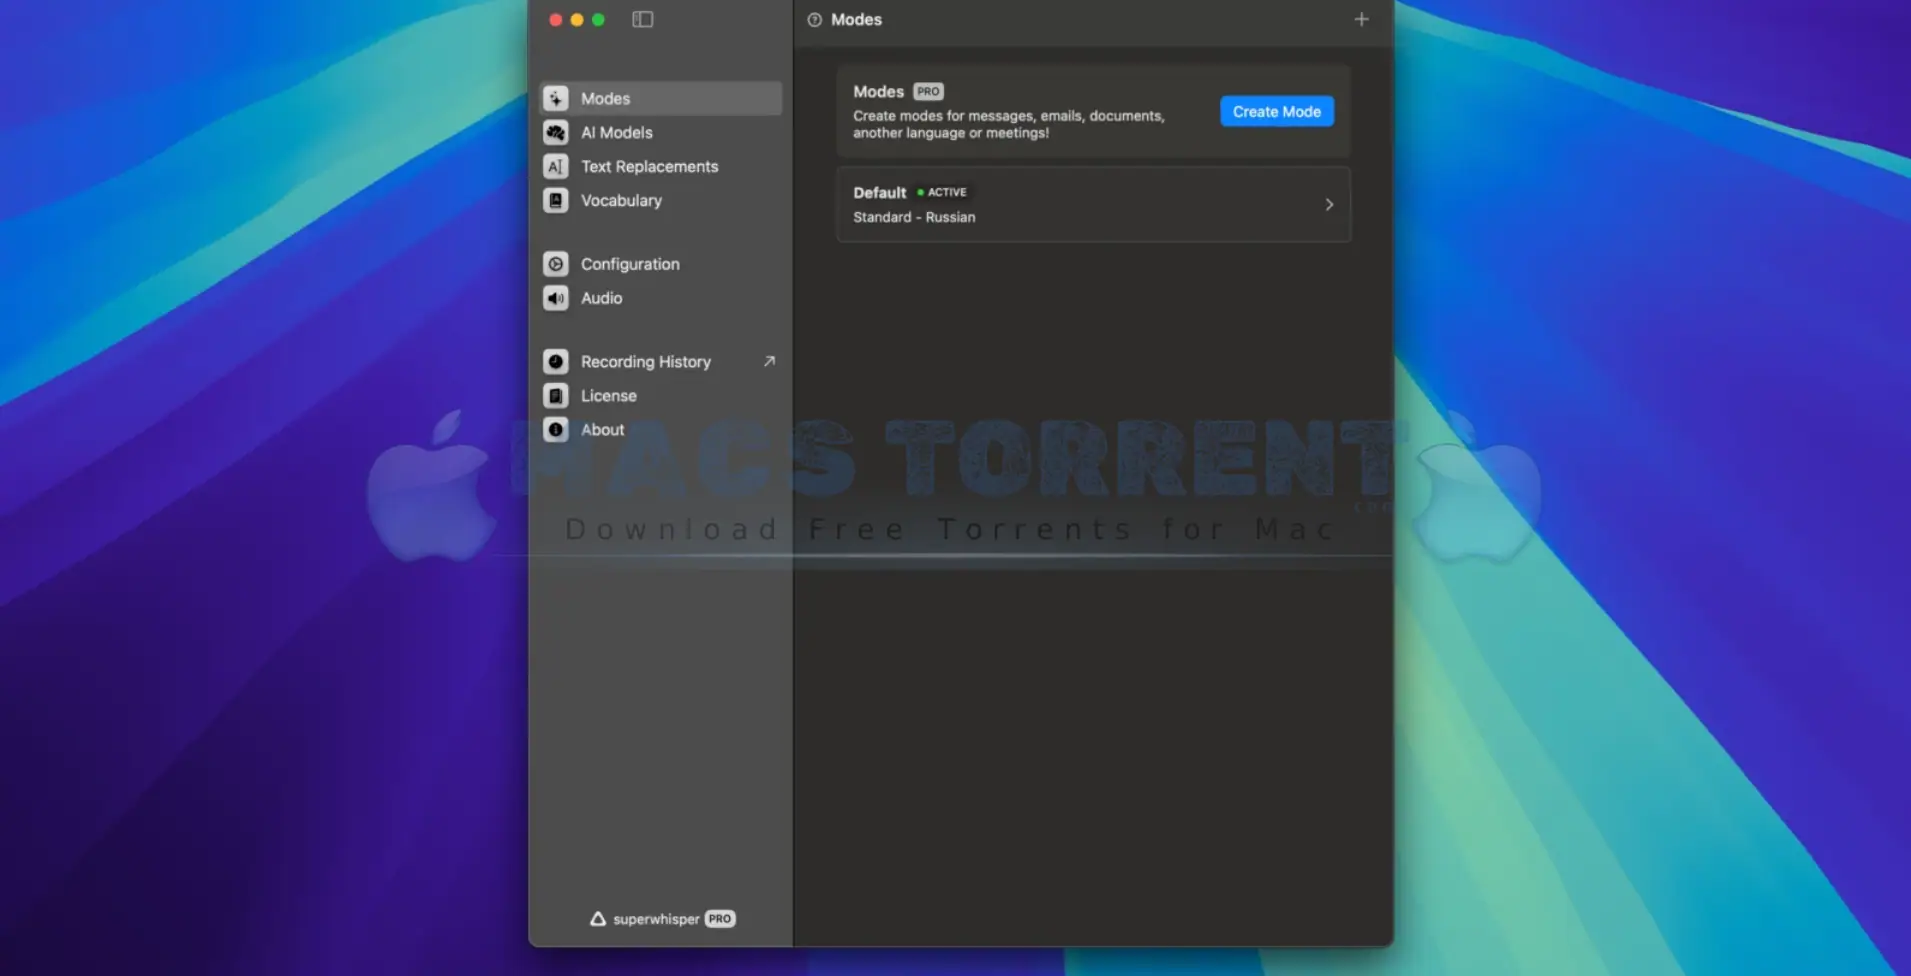Viewport: 1911px width, 976px height.
Task: Expand the Default mode chevron
Action: [x=1329, y=204]
